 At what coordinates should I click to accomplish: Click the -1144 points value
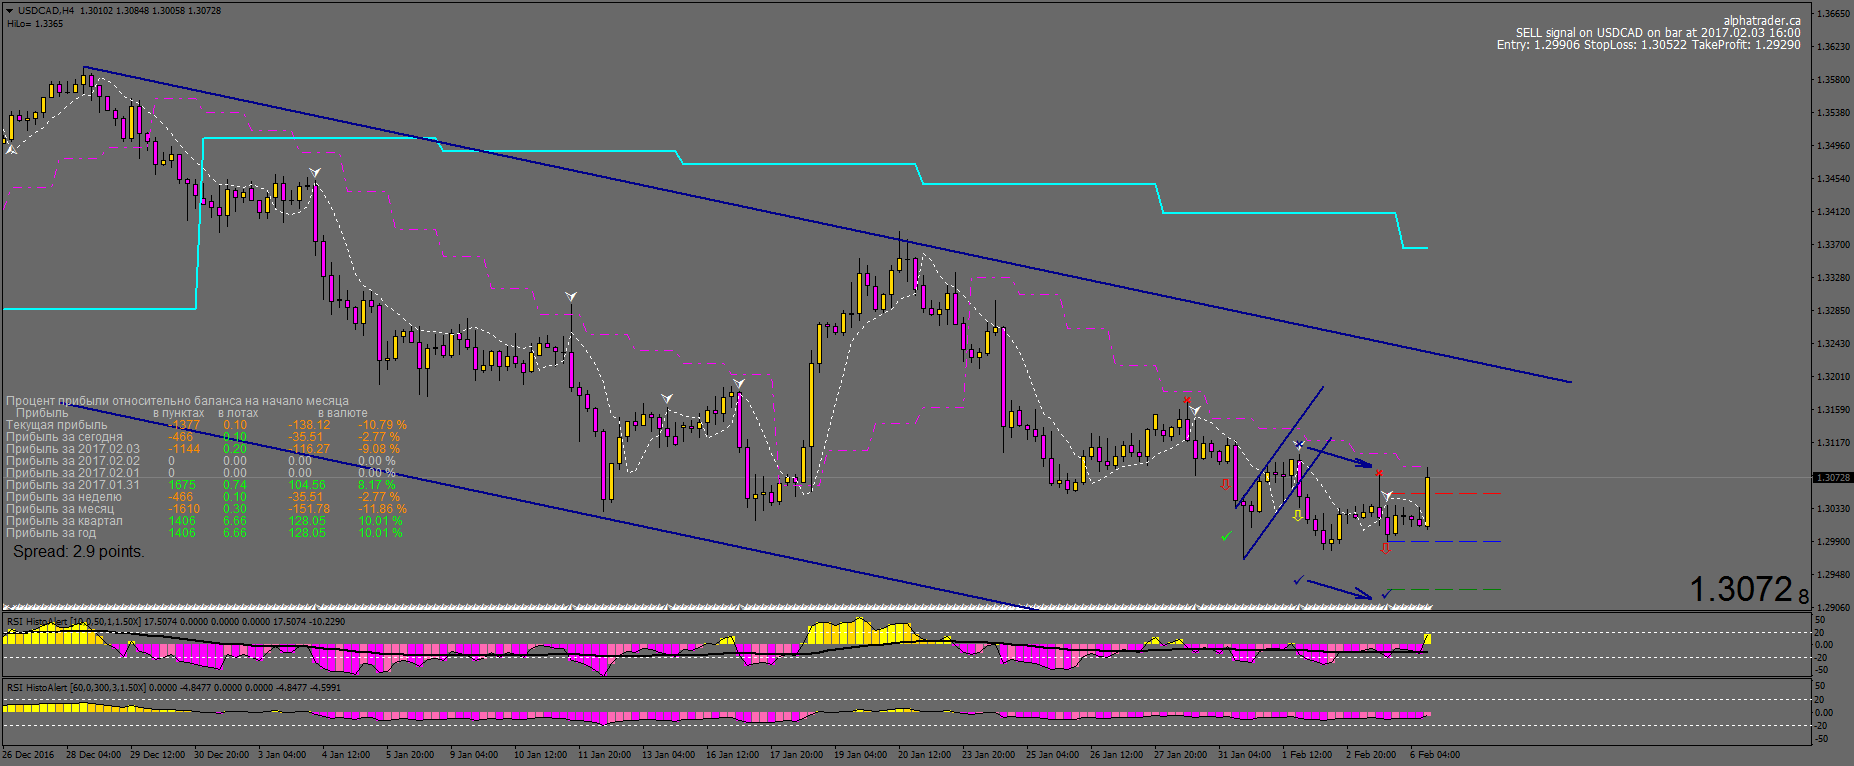tap(184, 449)
